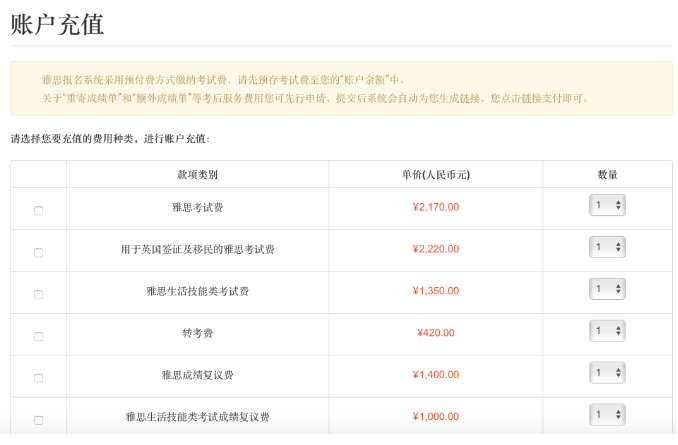Open quantity dropdown for 转考费
The width and height of the screenshot is (678, 445).
607,331
